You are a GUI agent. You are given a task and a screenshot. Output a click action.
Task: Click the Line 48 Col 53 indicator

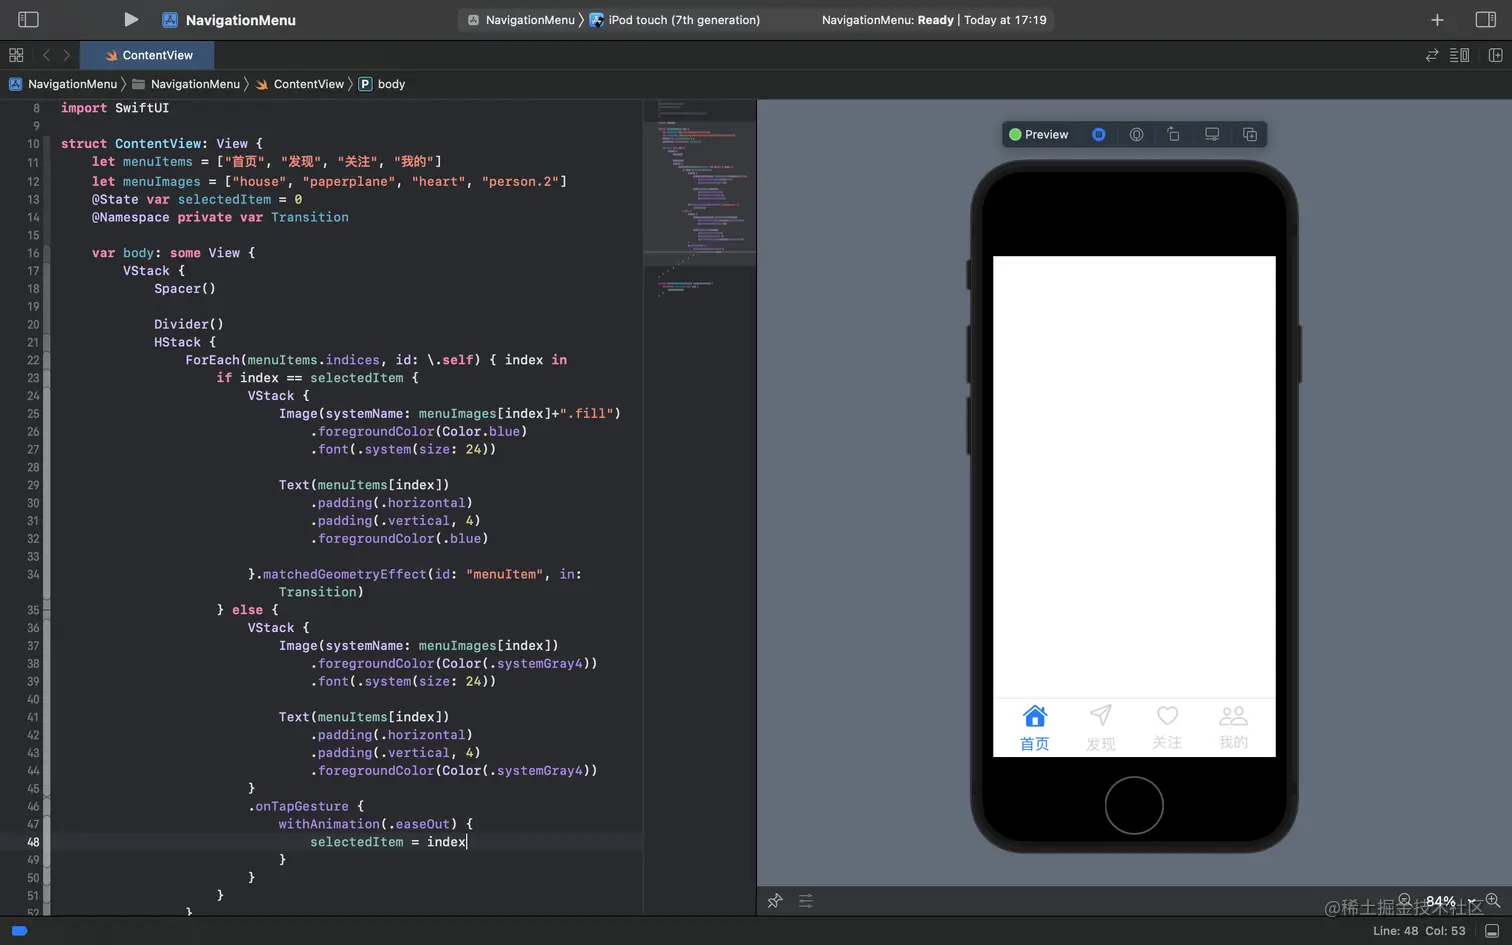(x=1419, y=931)
